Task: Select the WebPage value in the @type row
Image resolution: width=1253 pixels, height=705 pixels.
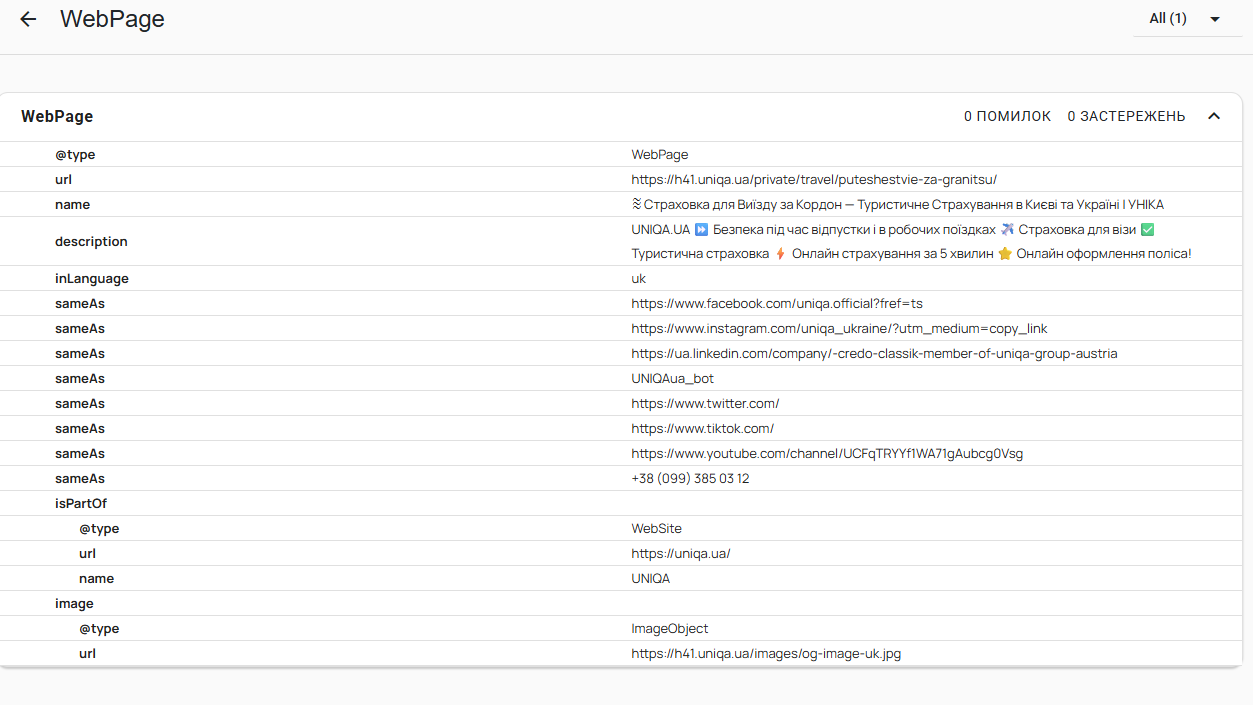Action: point(659,155)
